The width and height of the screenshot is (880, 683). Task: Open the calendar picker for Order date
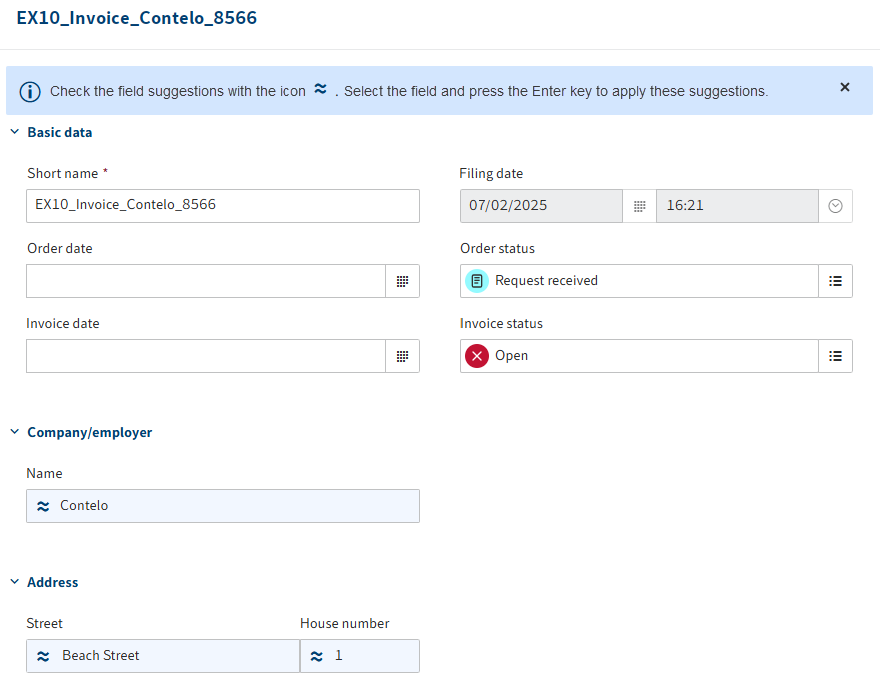(403, 281)
